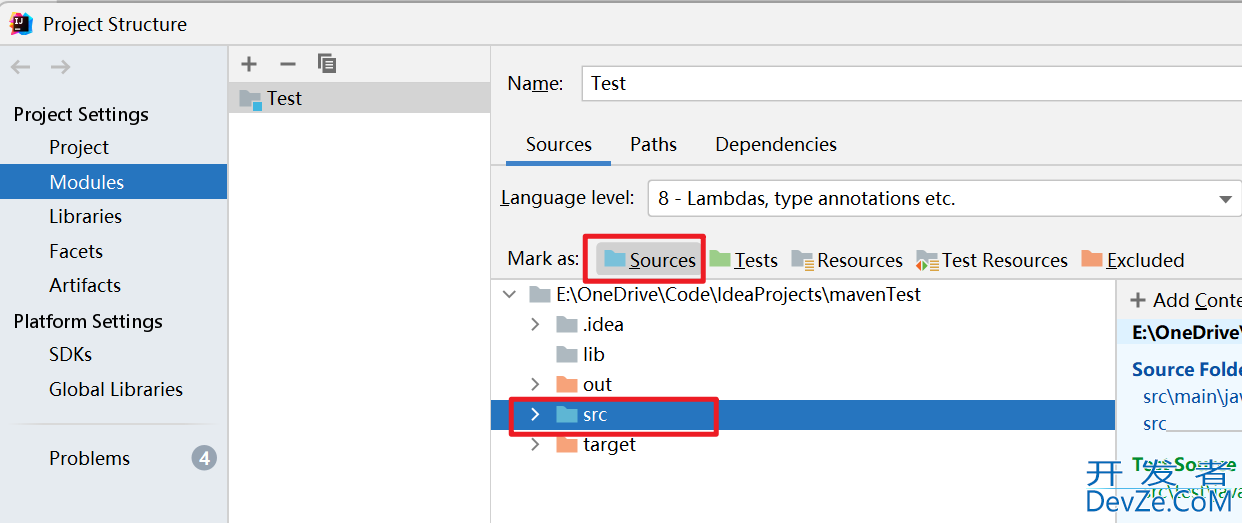This screenshot has width=1242, height=523.
Task: Select the Test module in list
Action: click(x=359, y=98)
